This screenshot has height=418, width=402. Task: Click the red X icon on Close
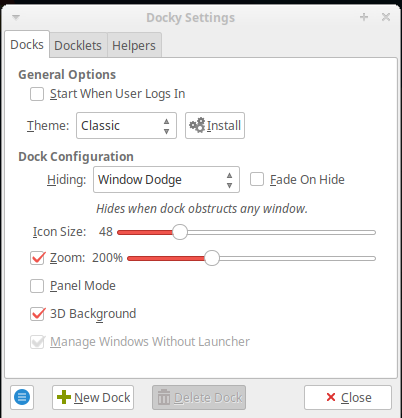click(331, 397)
